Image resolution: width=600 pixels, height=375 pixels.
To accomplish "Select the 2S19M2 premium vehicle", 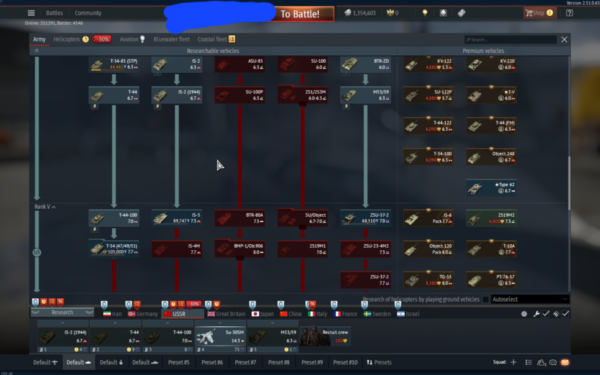I will (491, 218).
